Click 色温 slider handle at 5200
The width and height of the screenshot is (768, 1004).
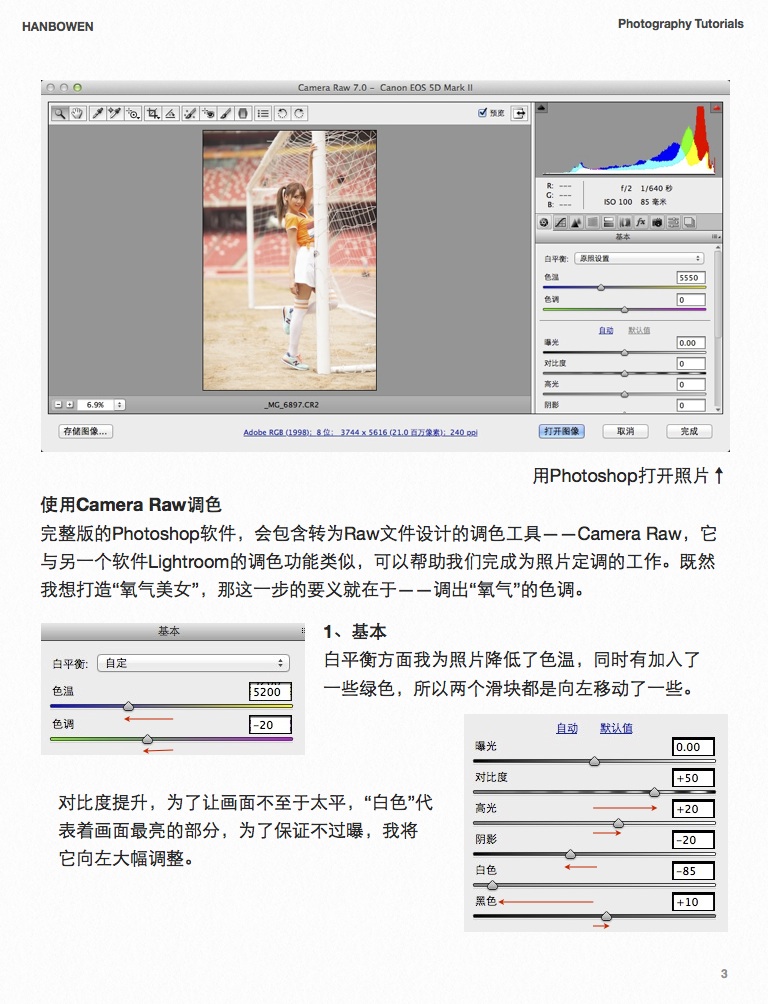129,706
